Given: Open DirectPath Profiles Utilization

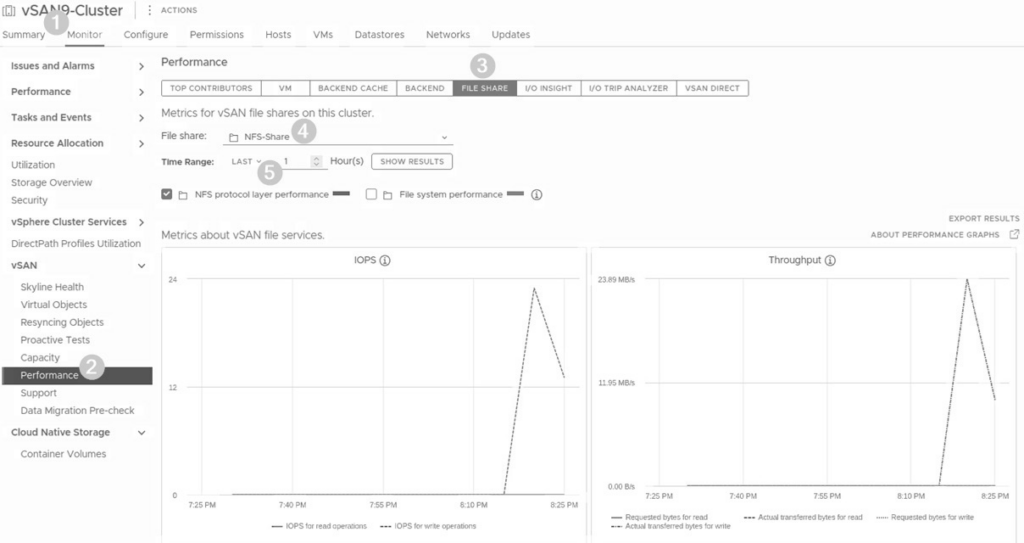Looking at the screenshot, I should [x=76, y=243].
